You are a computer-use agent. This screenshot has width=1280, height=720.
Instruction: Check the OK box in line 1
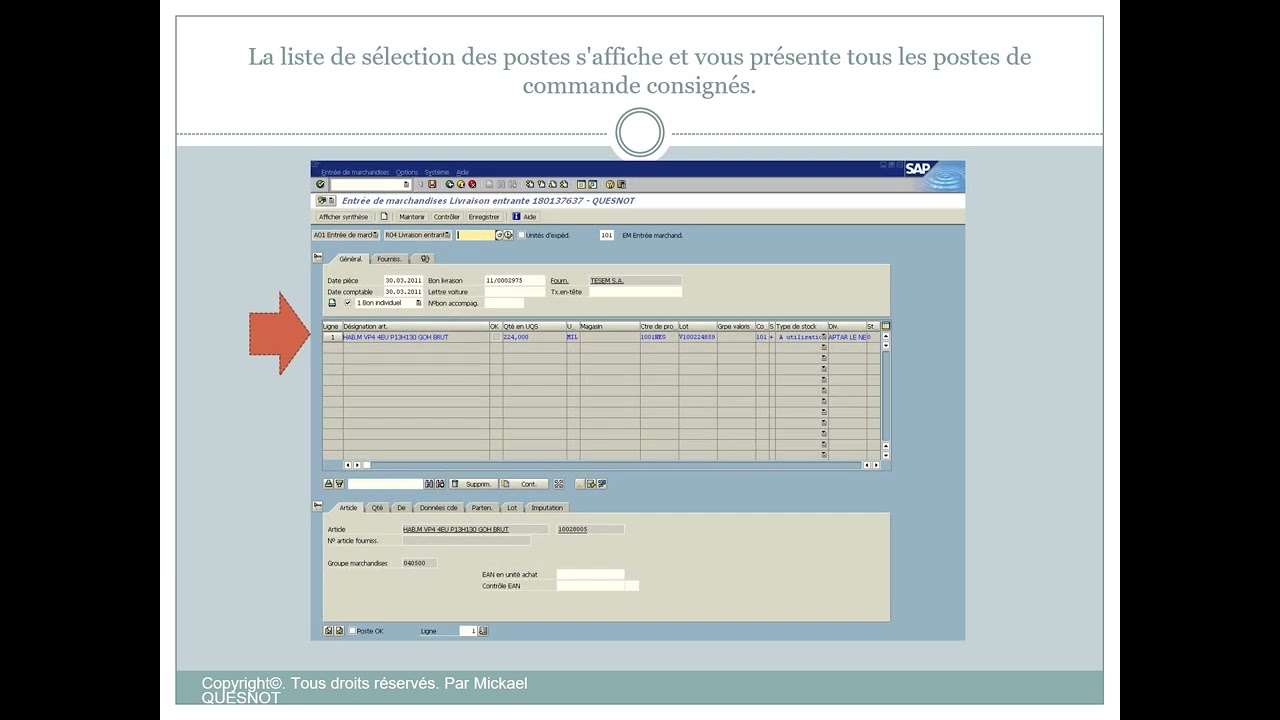(496, 337)
